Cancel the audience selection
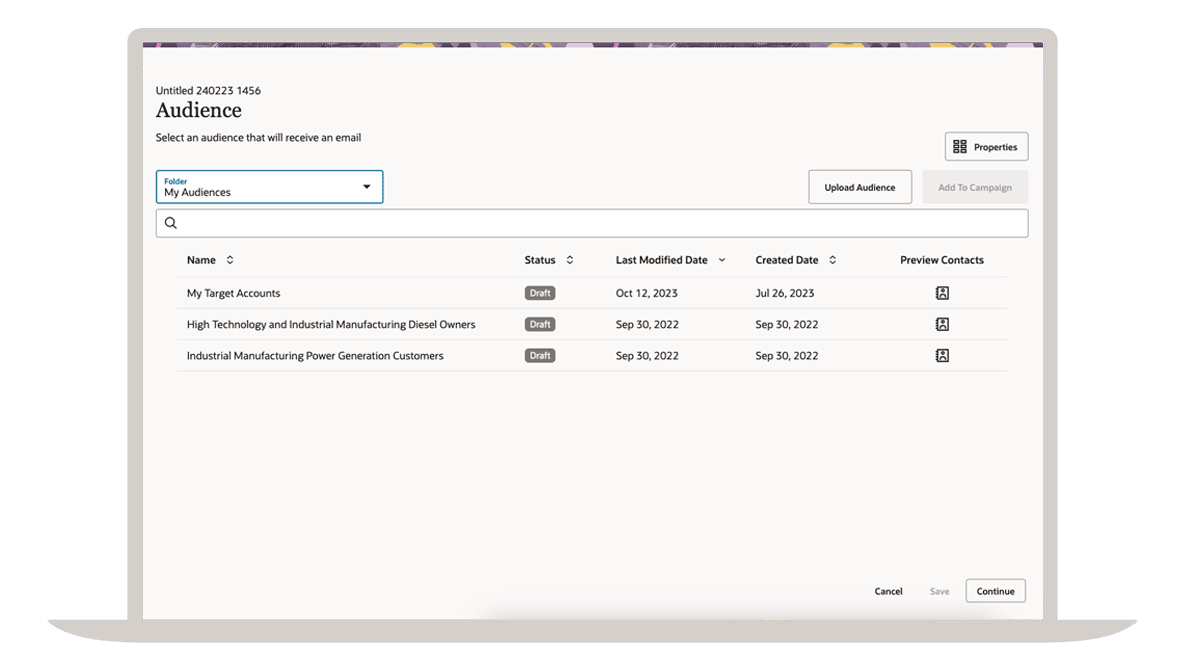 point(888,591)
